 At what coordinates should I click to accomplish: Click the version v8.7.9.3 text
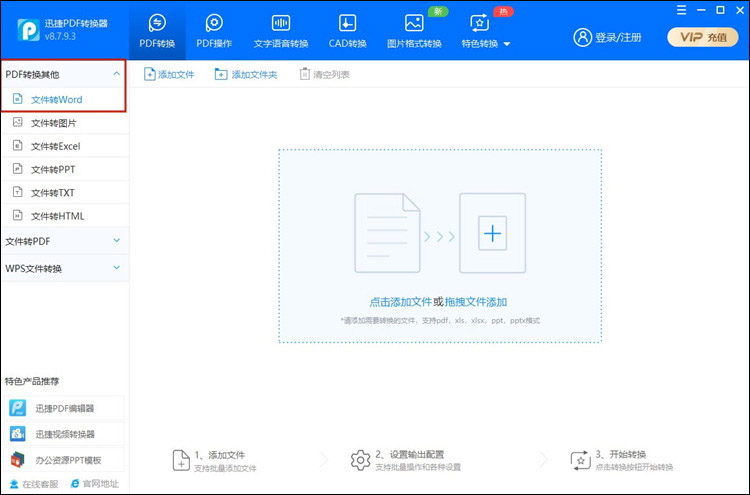click(x=60, y=36)
